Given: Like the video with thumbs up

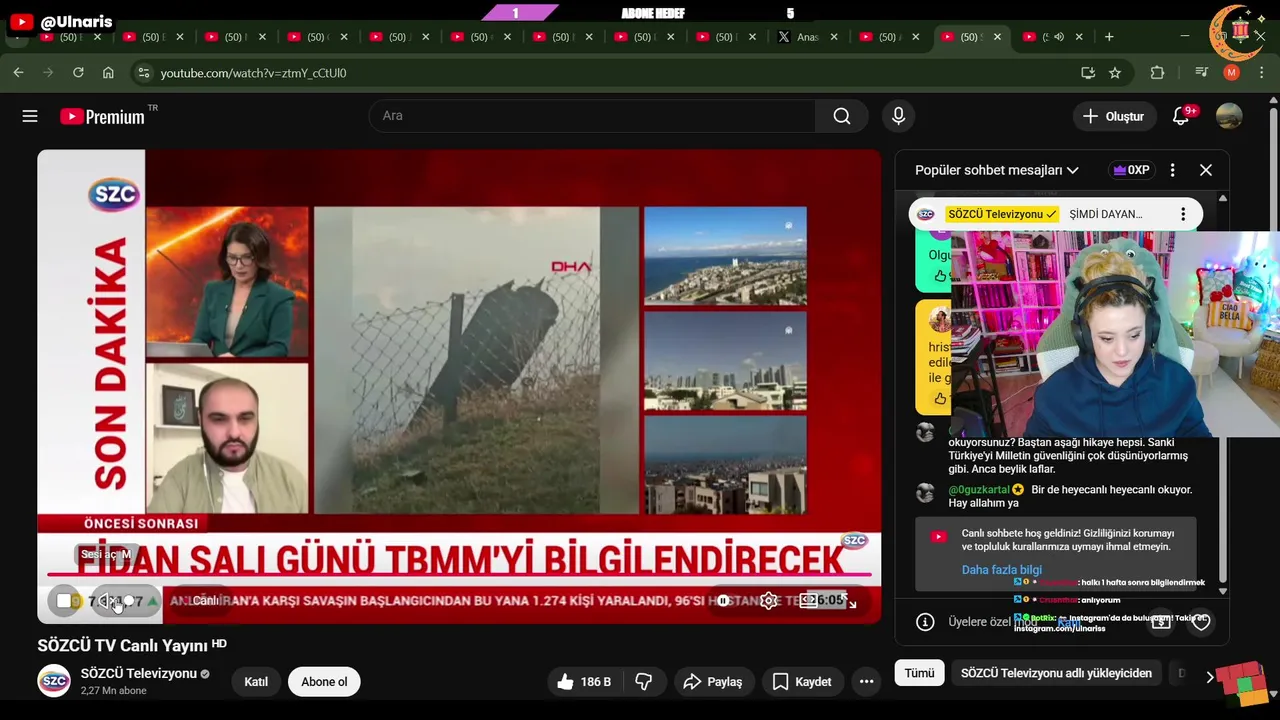Looking at the screenshot, I should (x=584, y=682).
